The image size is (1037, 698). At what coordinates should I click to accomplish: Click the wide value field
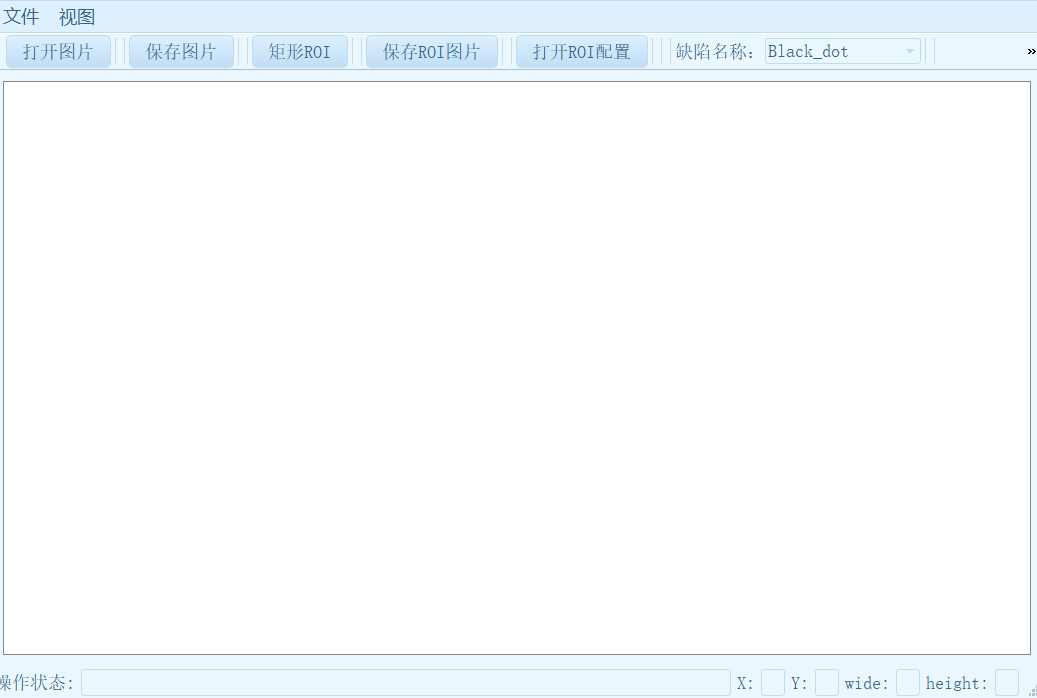click(x=907, y=683)
